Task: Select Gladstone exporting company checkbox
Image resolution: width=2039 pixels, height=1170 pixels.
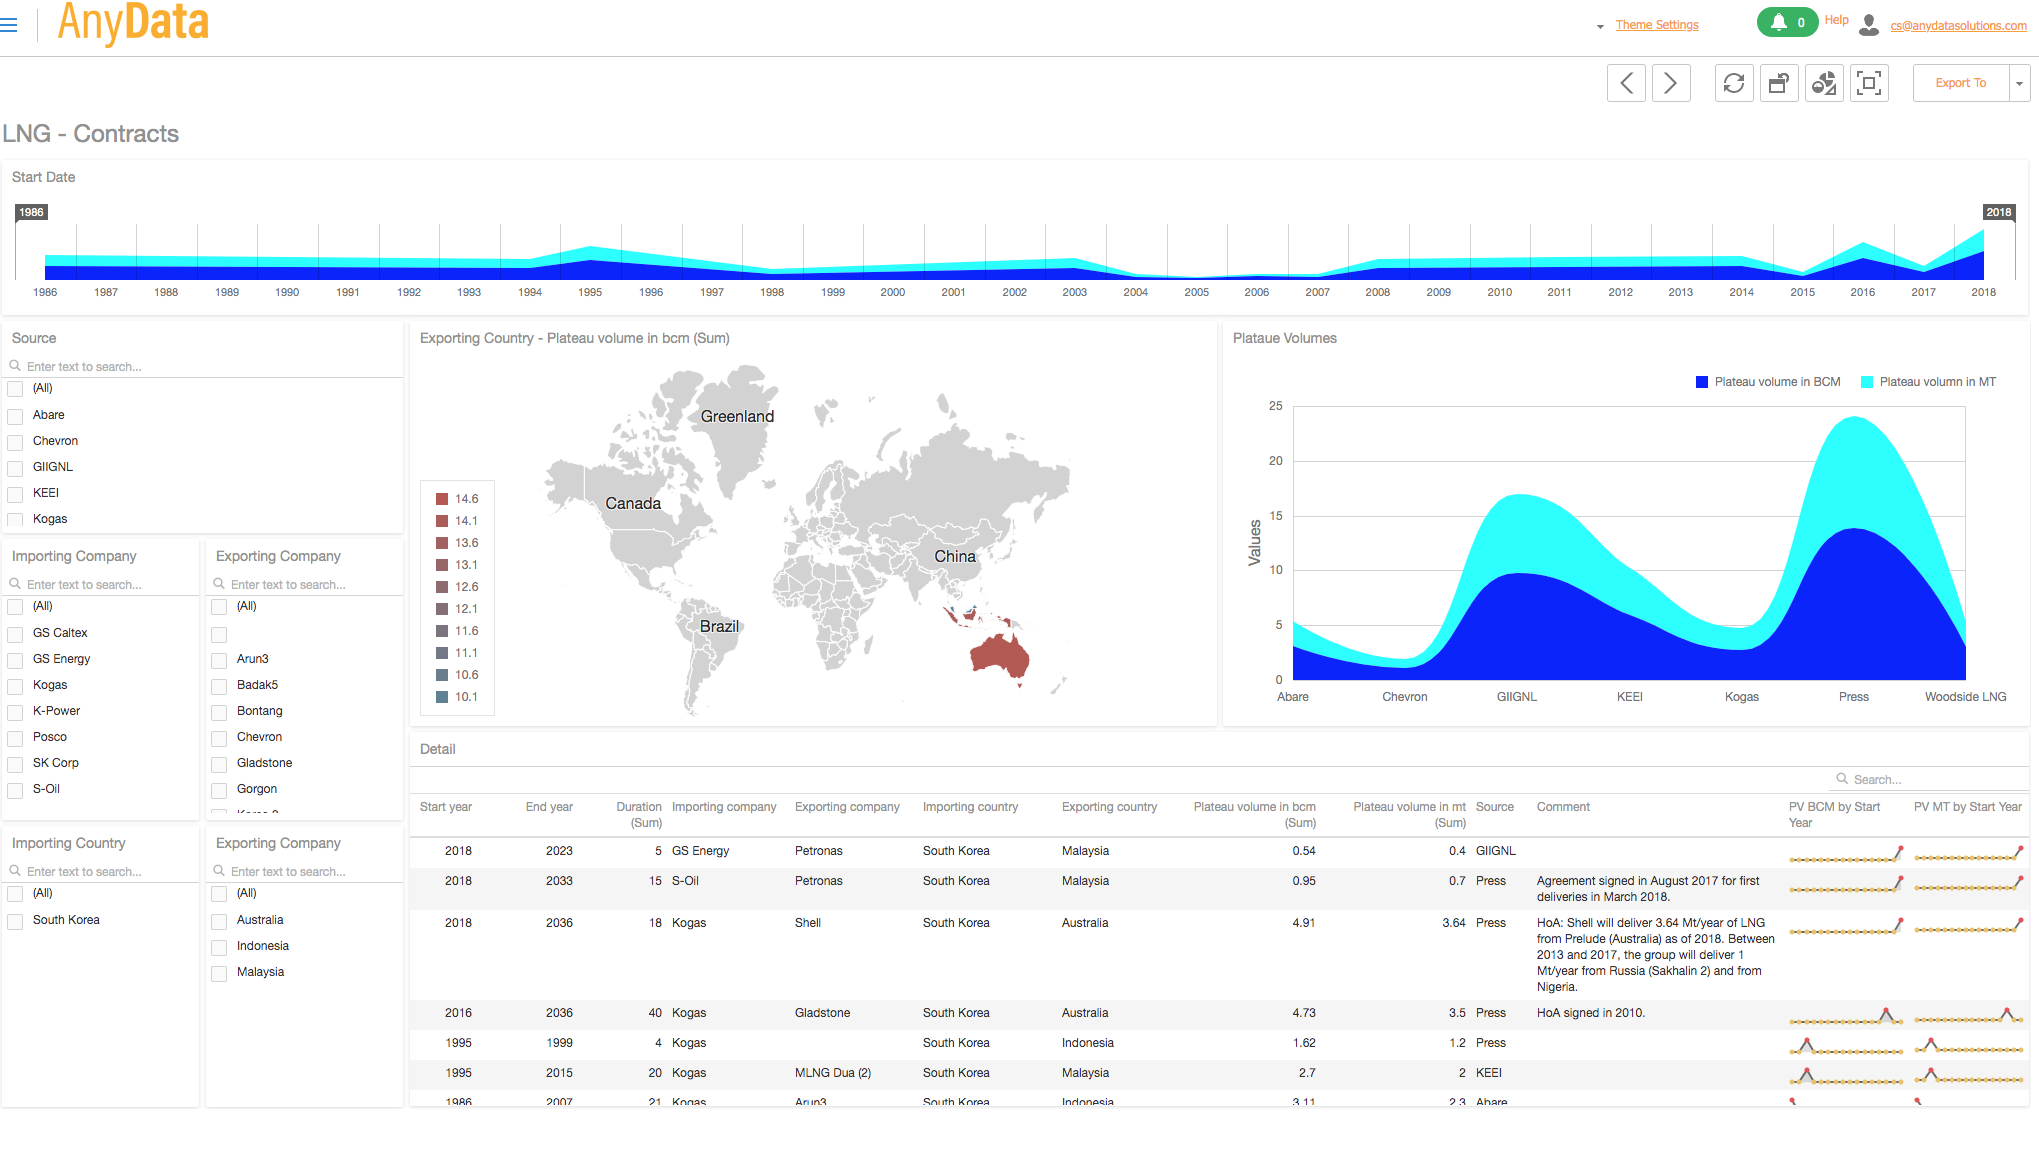Action: [x=219, y=763]
